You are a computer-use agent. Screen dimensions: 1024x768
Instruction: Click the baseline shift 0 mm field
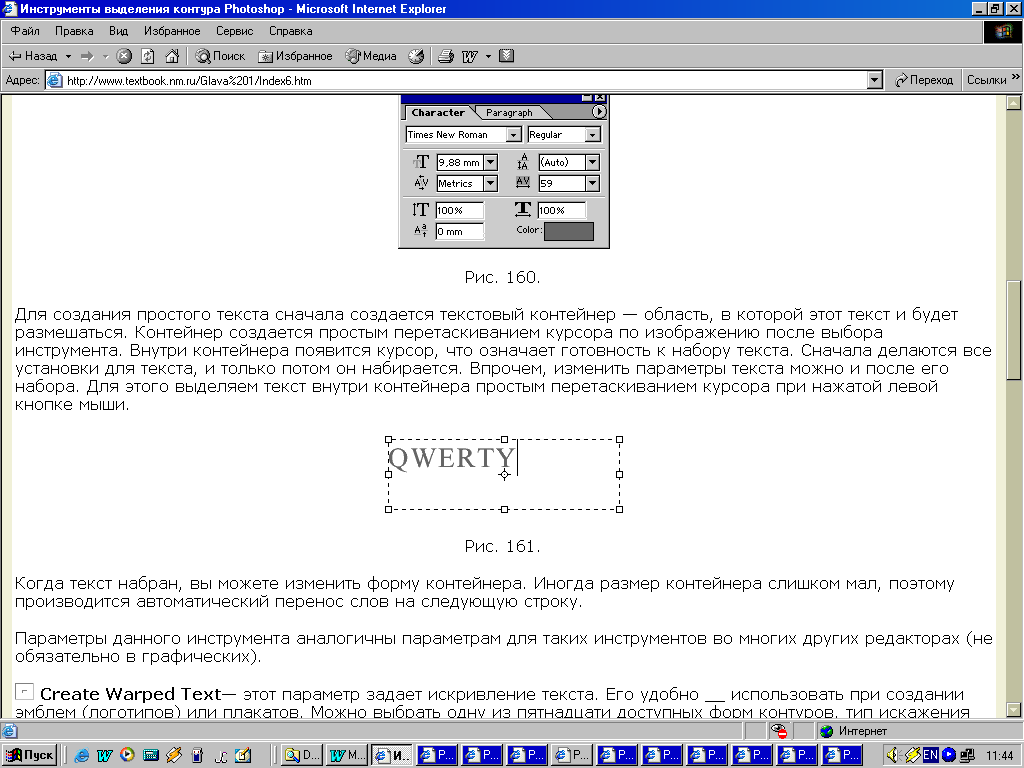tap(460, 231)
